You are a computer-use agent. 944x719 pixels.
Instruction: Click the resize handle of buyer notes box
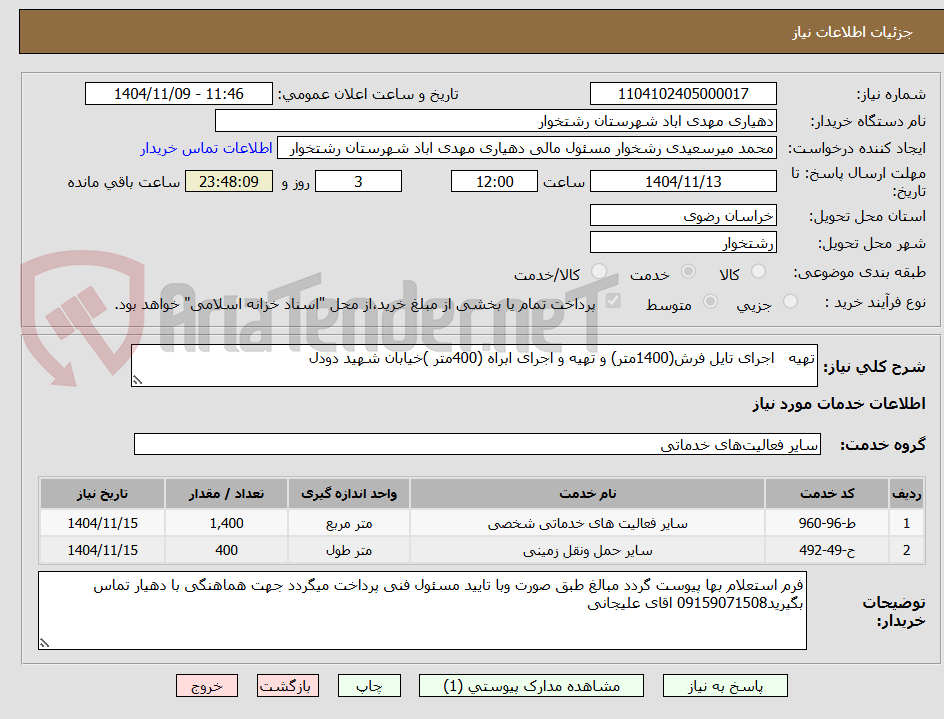44,643
